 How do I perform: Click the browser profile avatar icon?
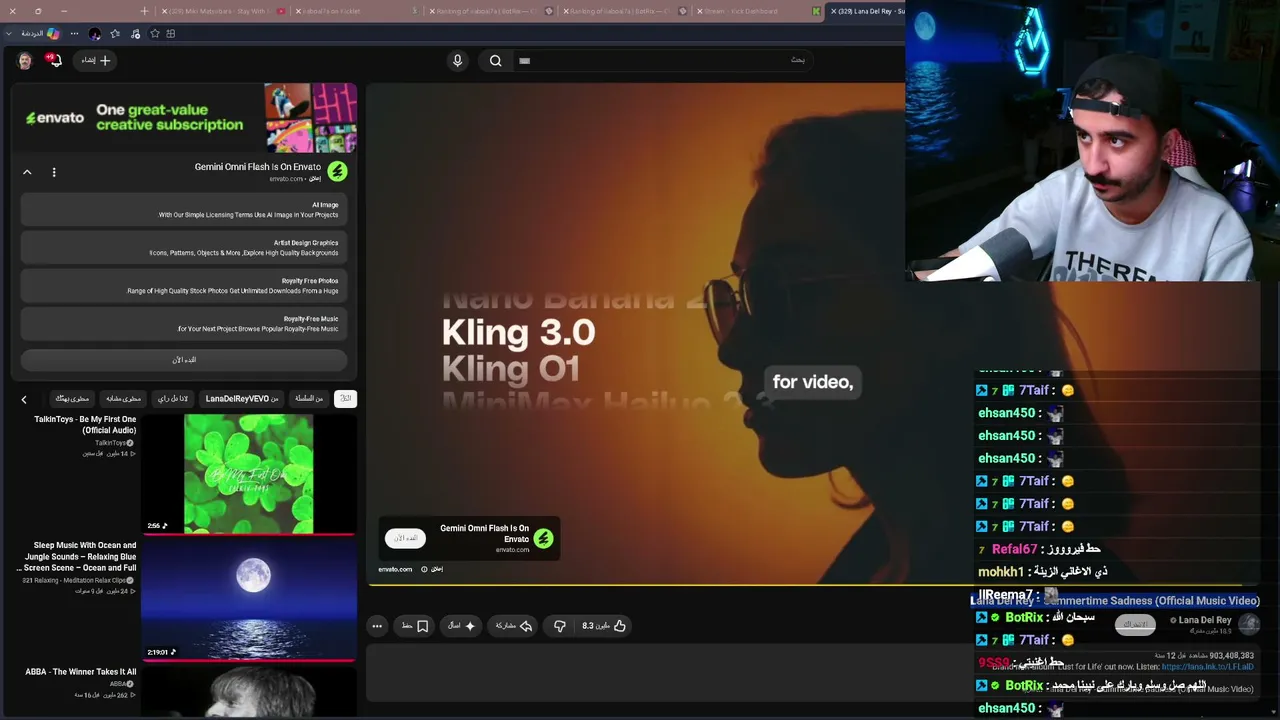95,34
